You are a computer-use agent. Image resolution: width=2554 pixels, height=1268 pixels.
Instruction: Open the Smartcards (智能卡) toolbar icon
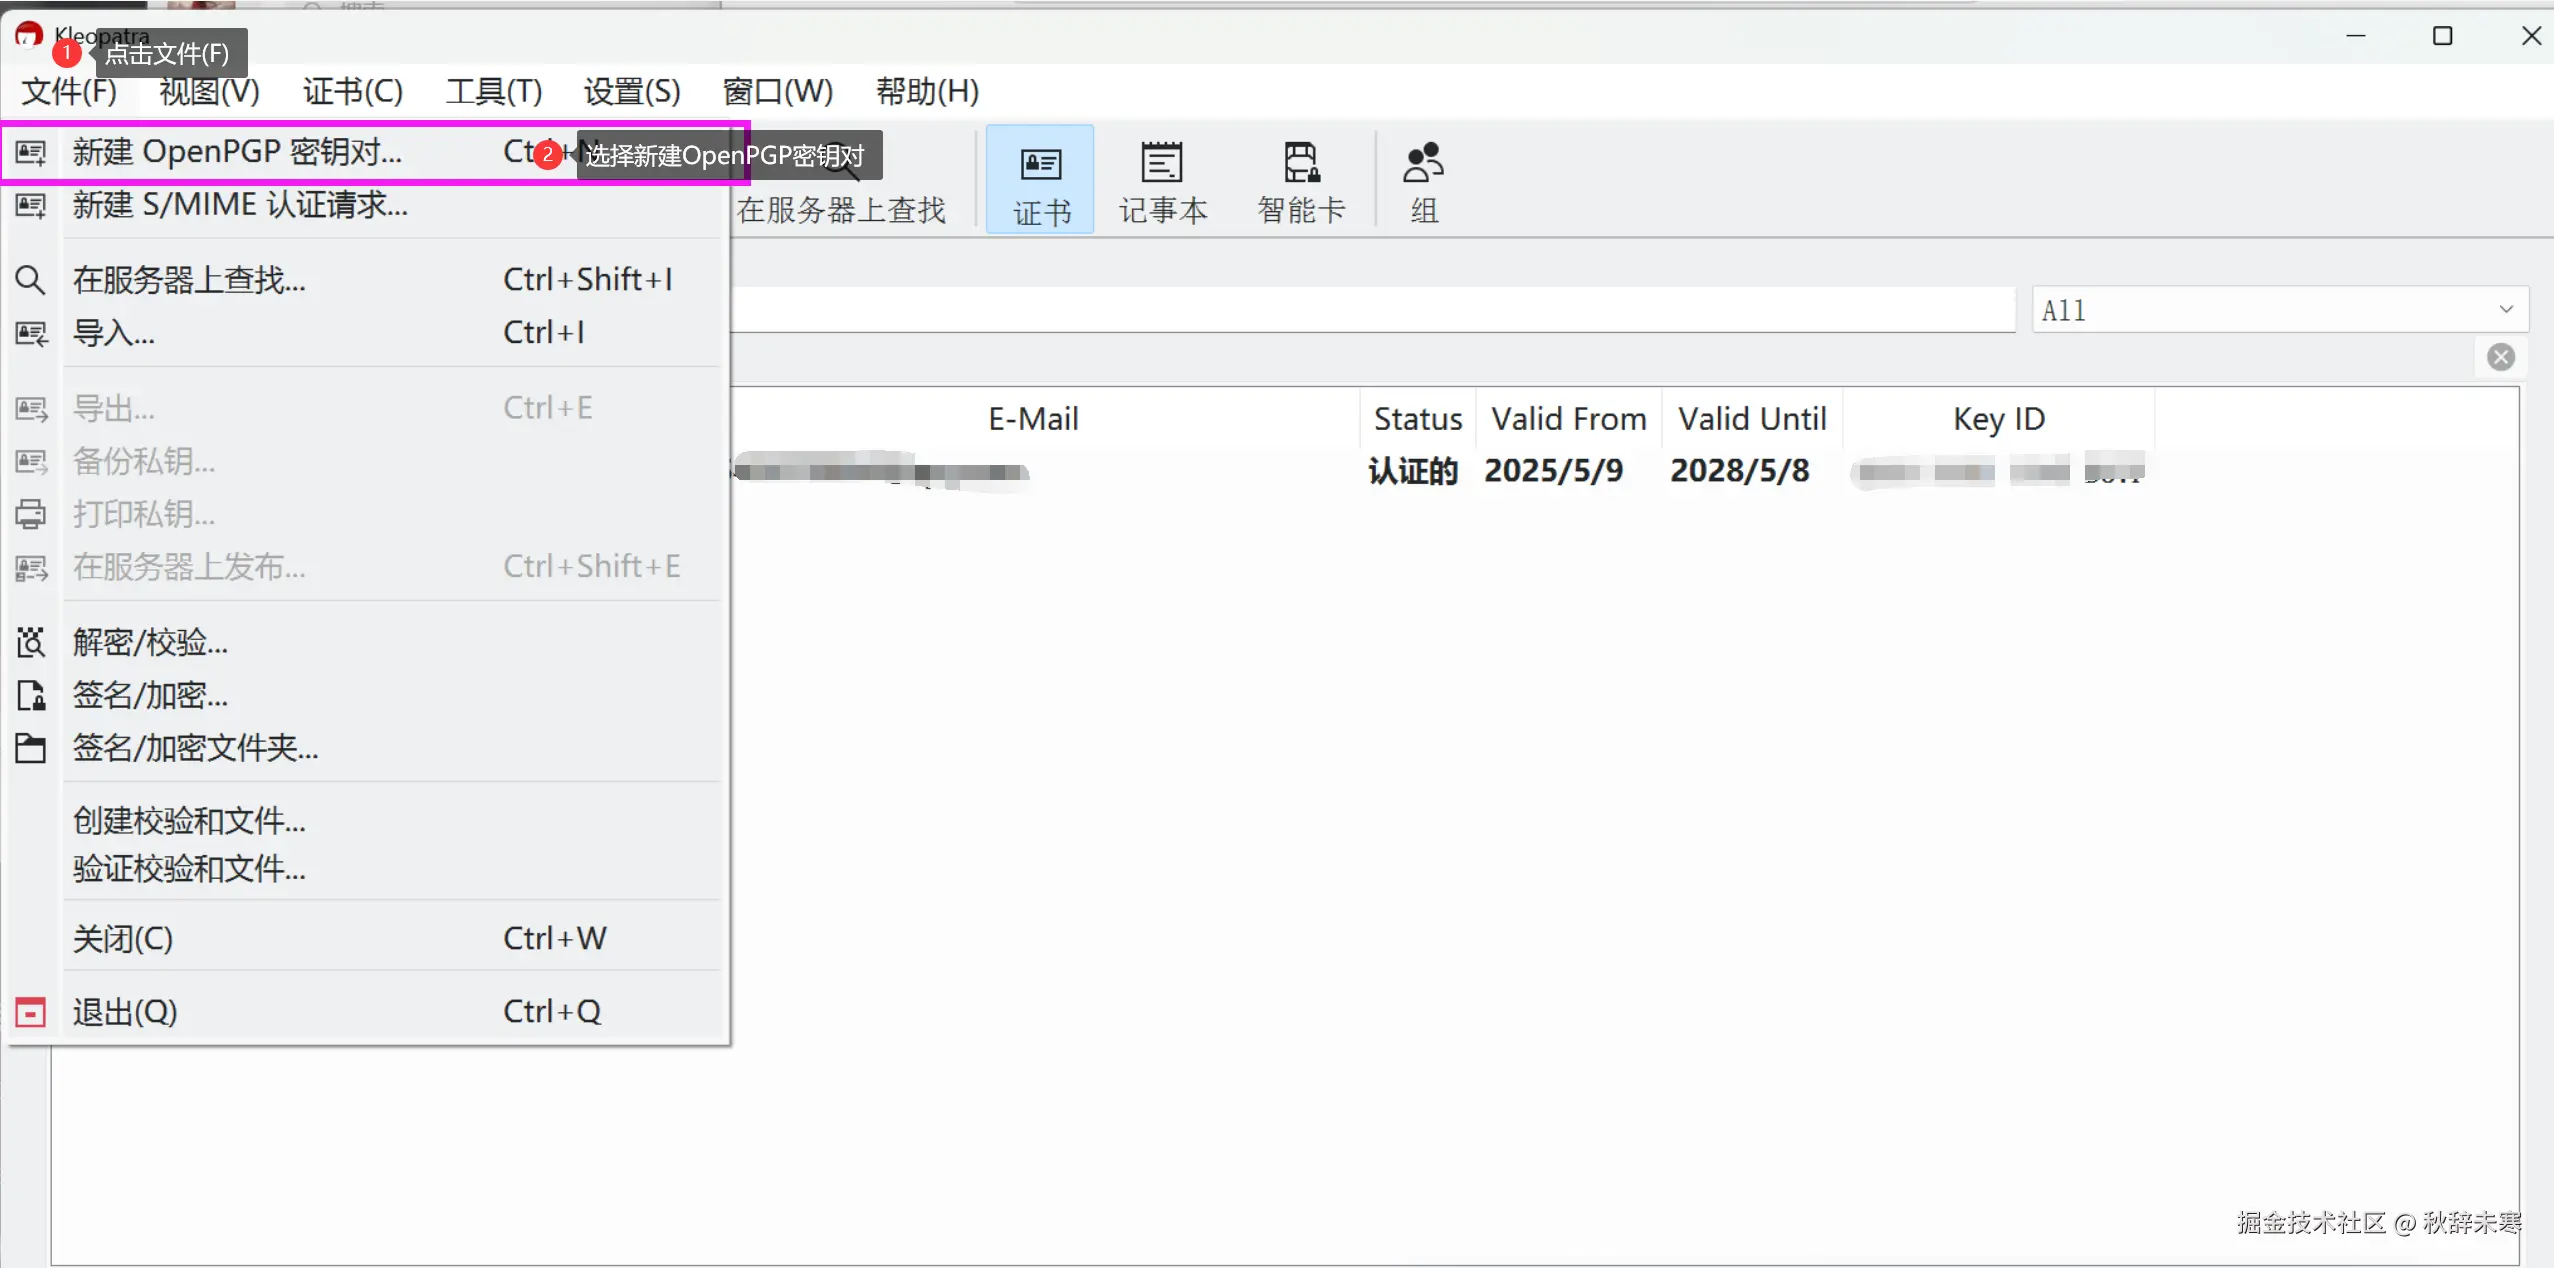[1300, 180]
